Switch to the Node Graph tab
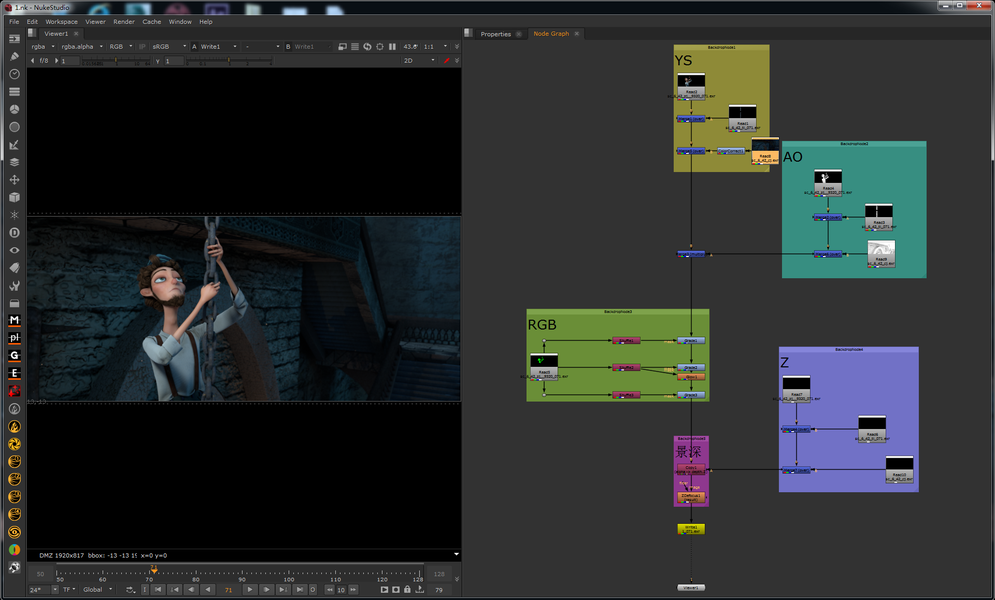Viewport: 995px width, 600px height. pyautogui.click(x=551, y=34)
